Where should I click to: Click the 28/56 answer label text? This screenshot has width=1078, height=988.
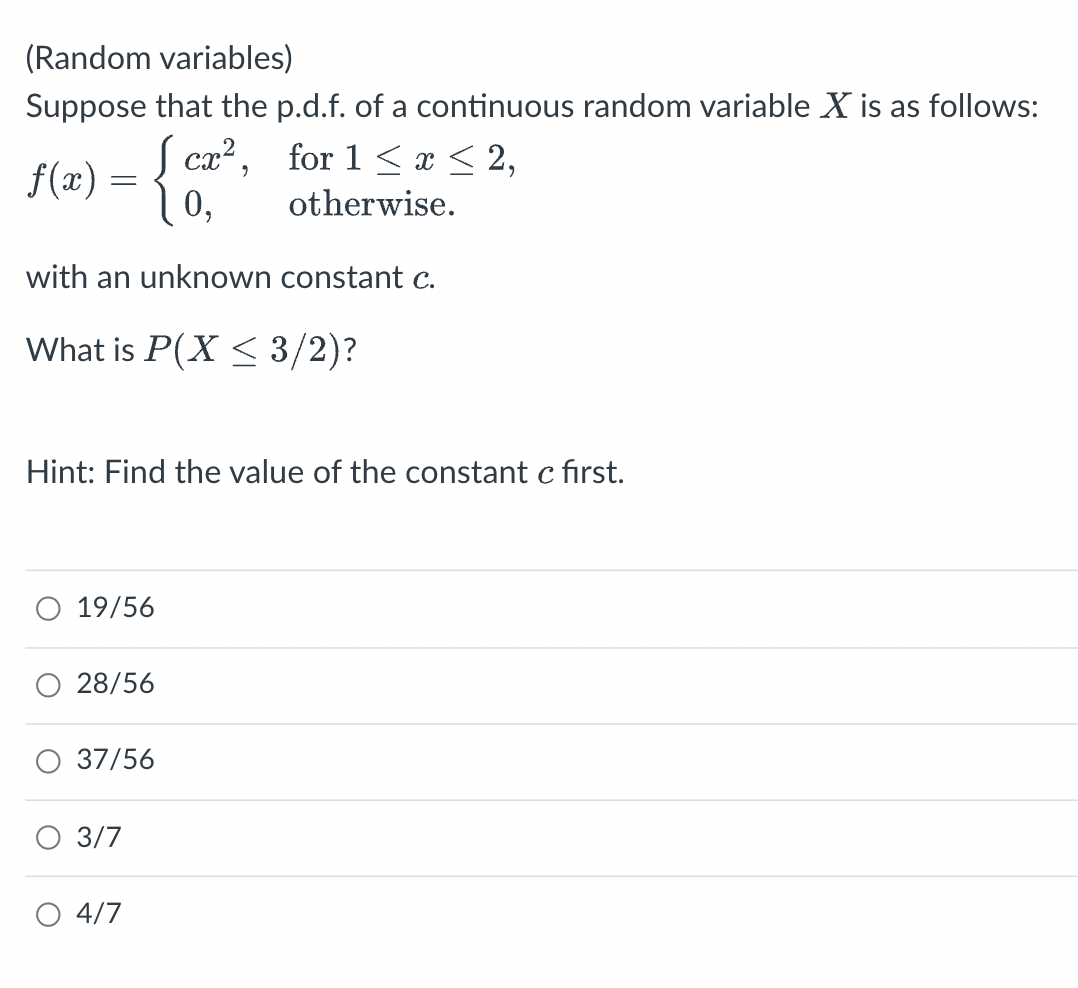pos(116,683)
